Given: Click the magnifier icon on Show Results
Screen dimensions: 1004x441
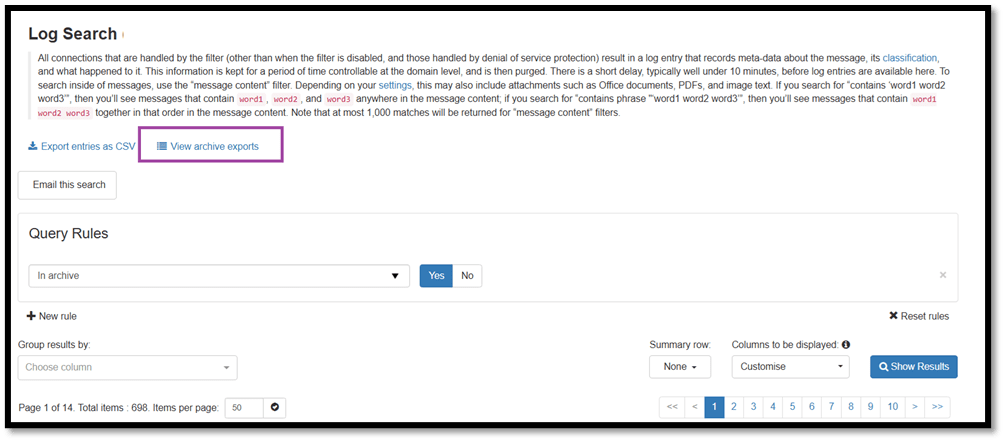Looking at the screenshot, I should point(884,367).
